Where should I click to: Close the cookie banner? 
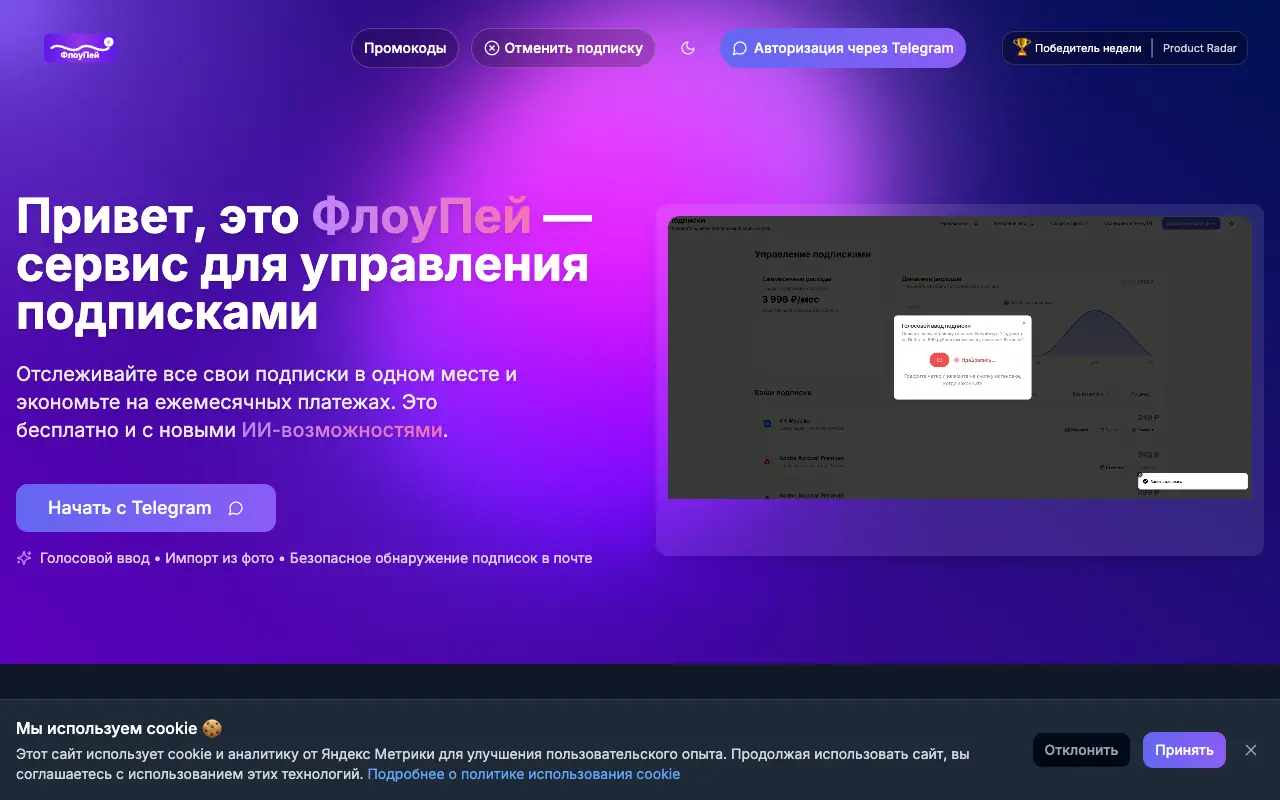(x=1250, y=750)
